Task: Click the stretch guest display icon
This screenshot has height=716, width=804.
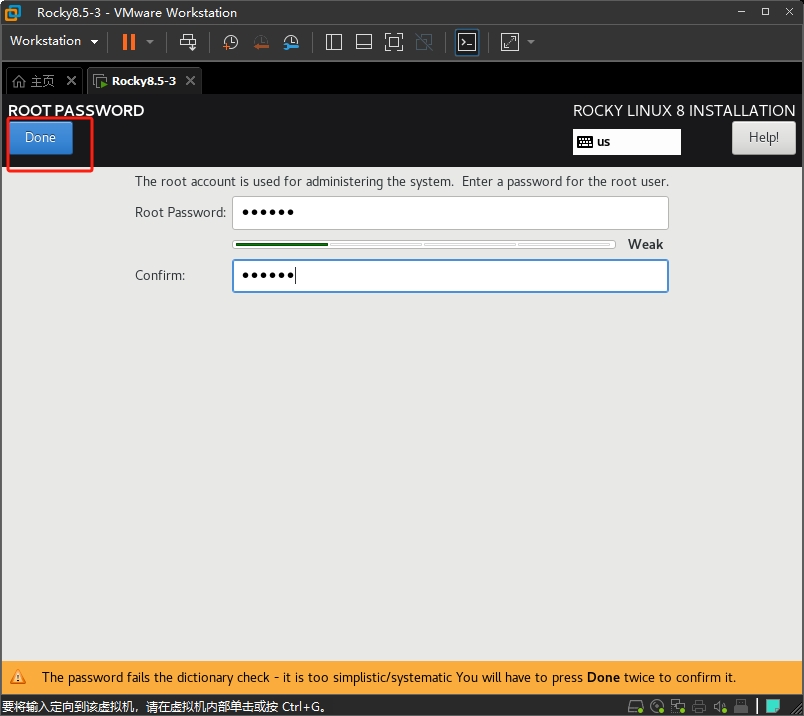Action: pos(510,42)
